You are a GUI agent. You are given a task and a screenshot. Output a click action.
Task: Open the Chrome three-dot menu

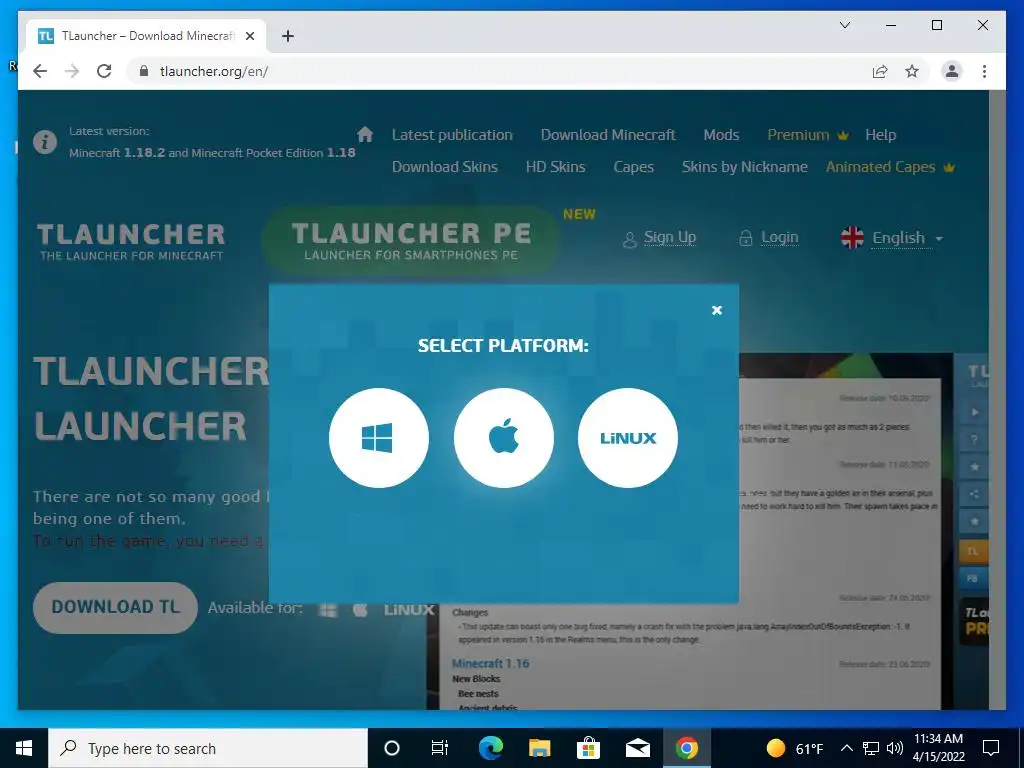[984, 71]
